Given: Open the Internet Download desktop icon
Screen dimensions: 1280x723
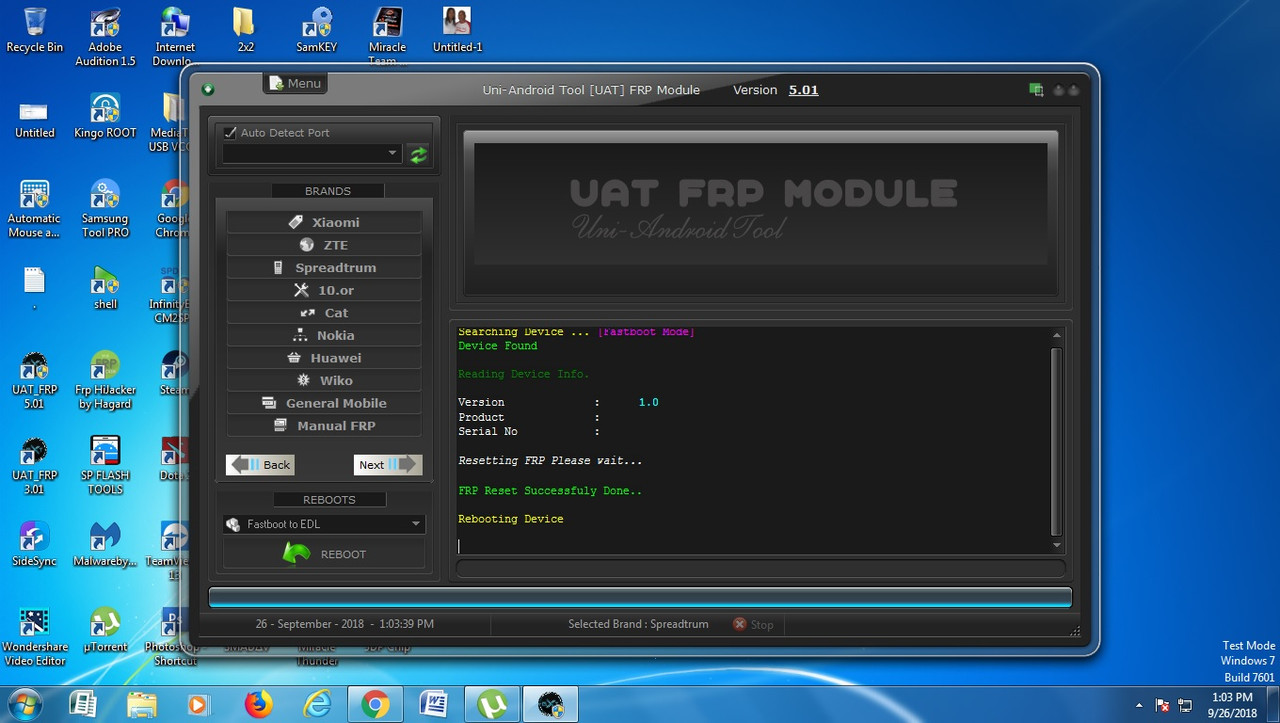Looking at the screenshot, I should click(175, 37).
